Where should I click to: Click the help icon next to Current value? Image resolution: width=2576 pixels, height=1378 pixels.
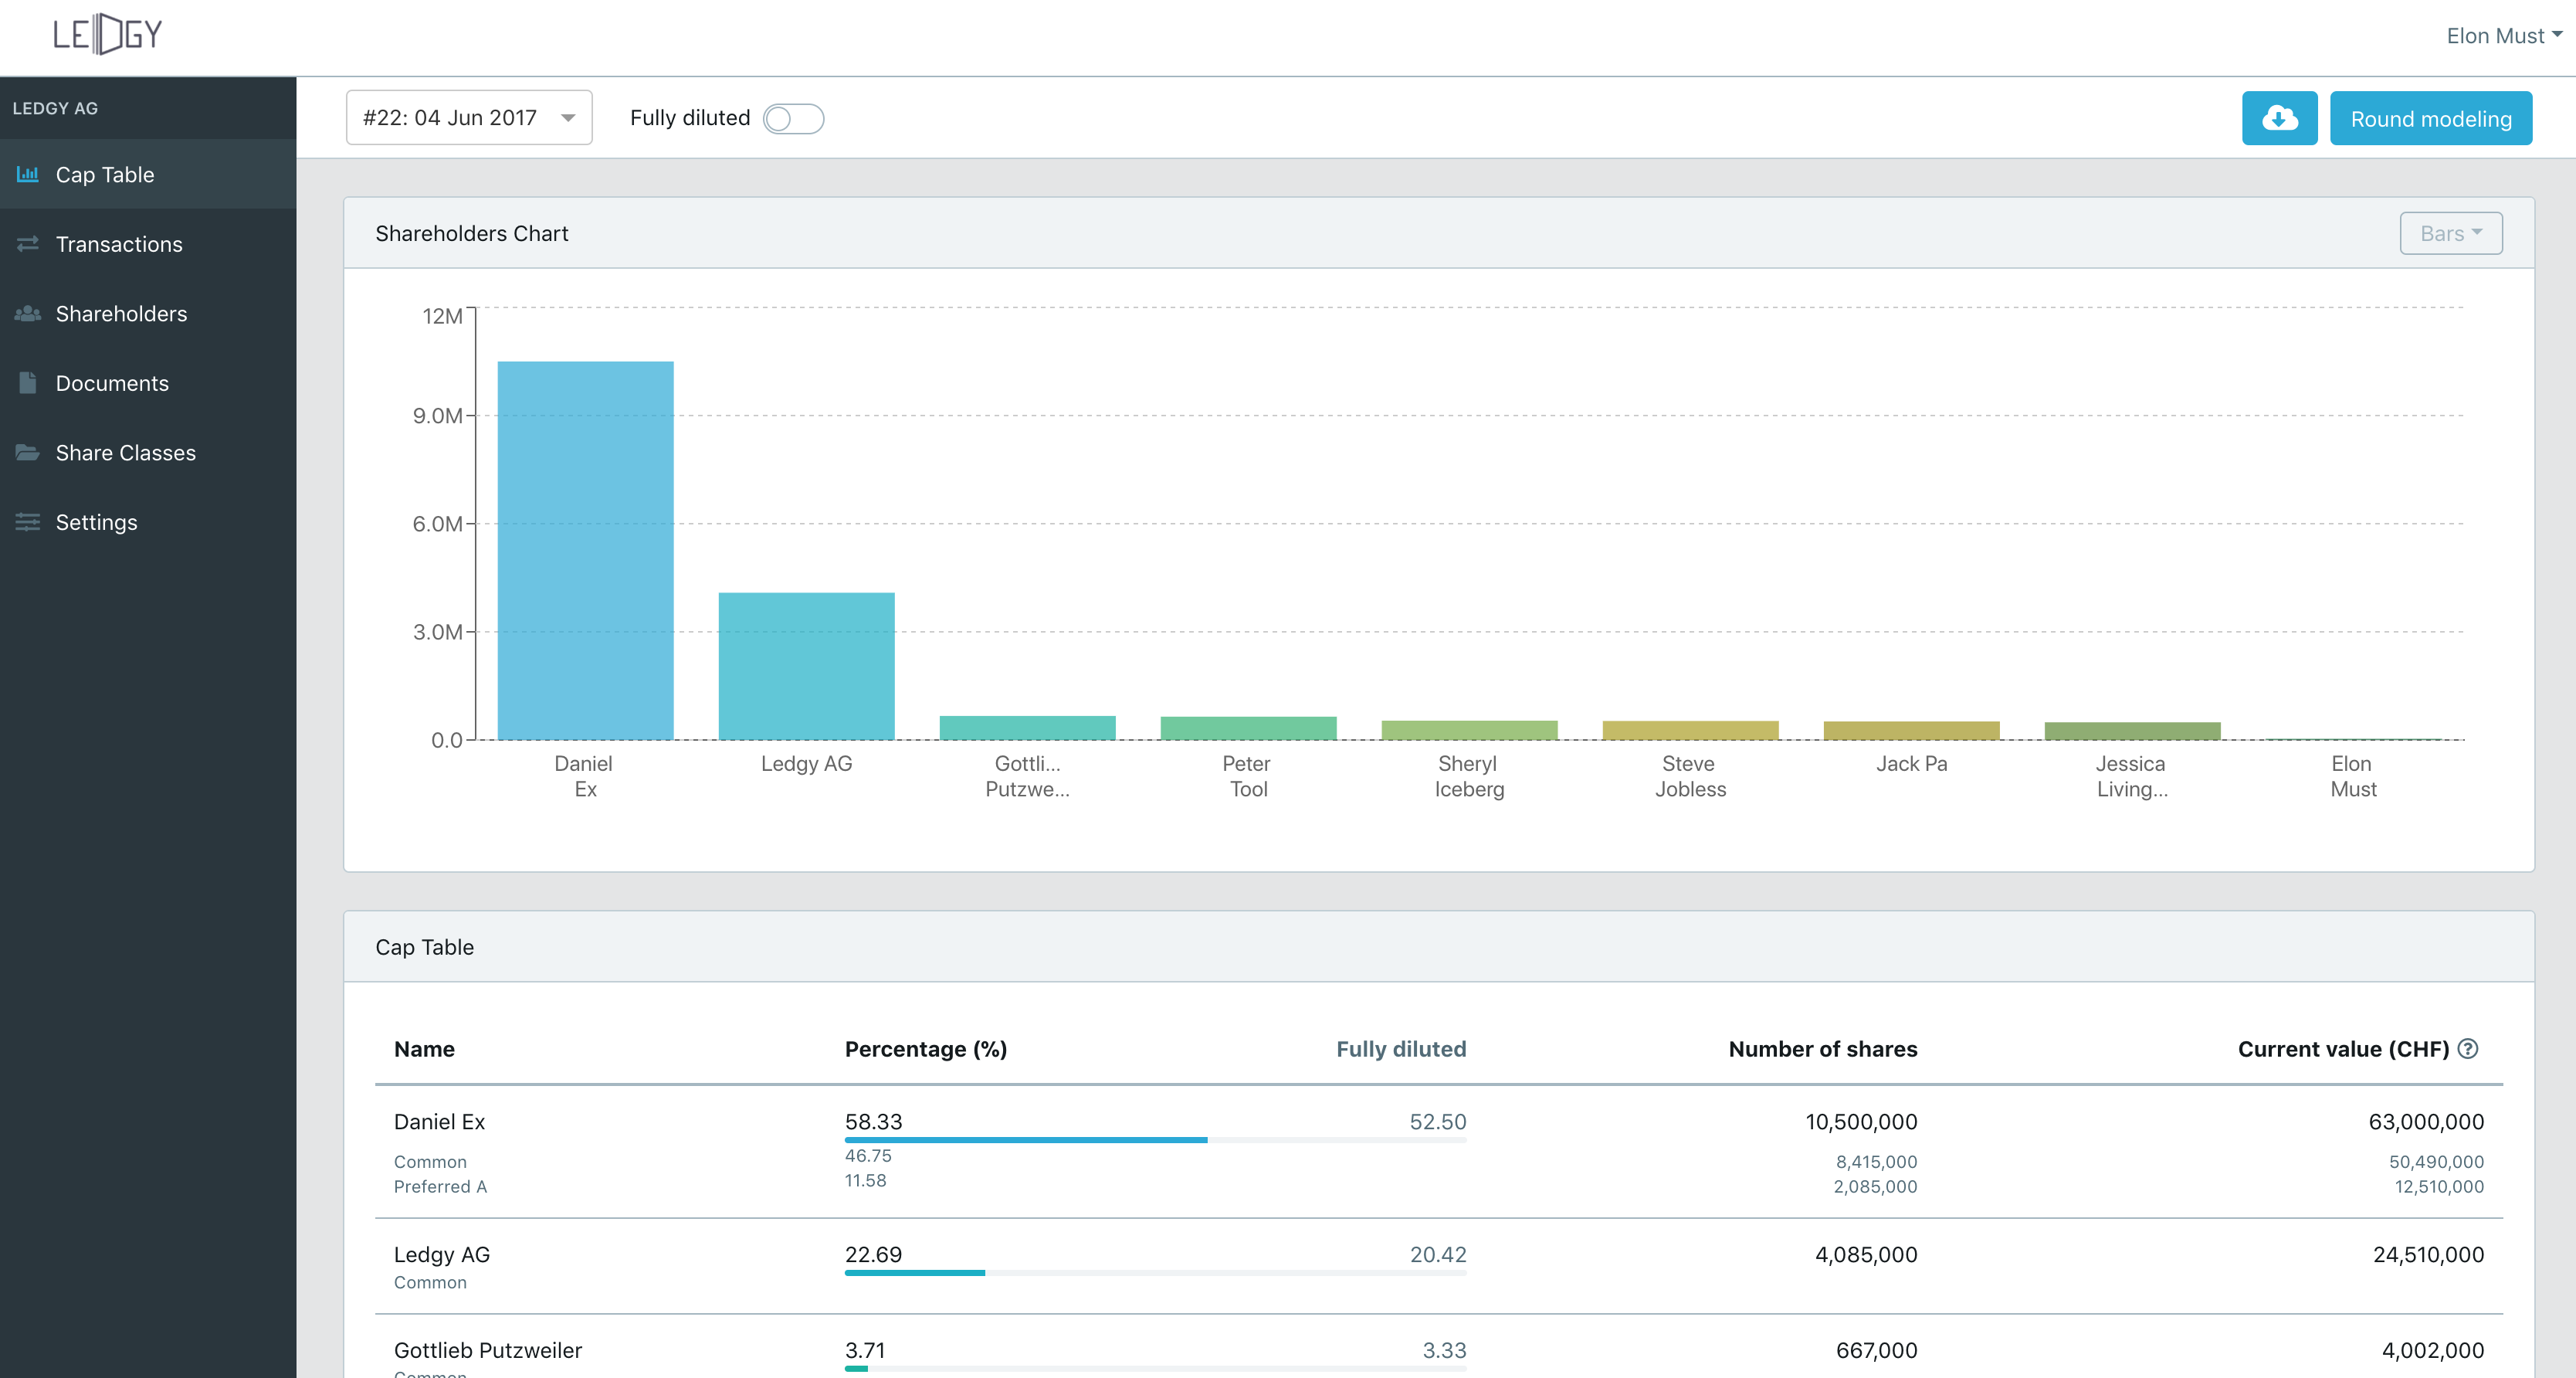click(x=2467, y=1048)
